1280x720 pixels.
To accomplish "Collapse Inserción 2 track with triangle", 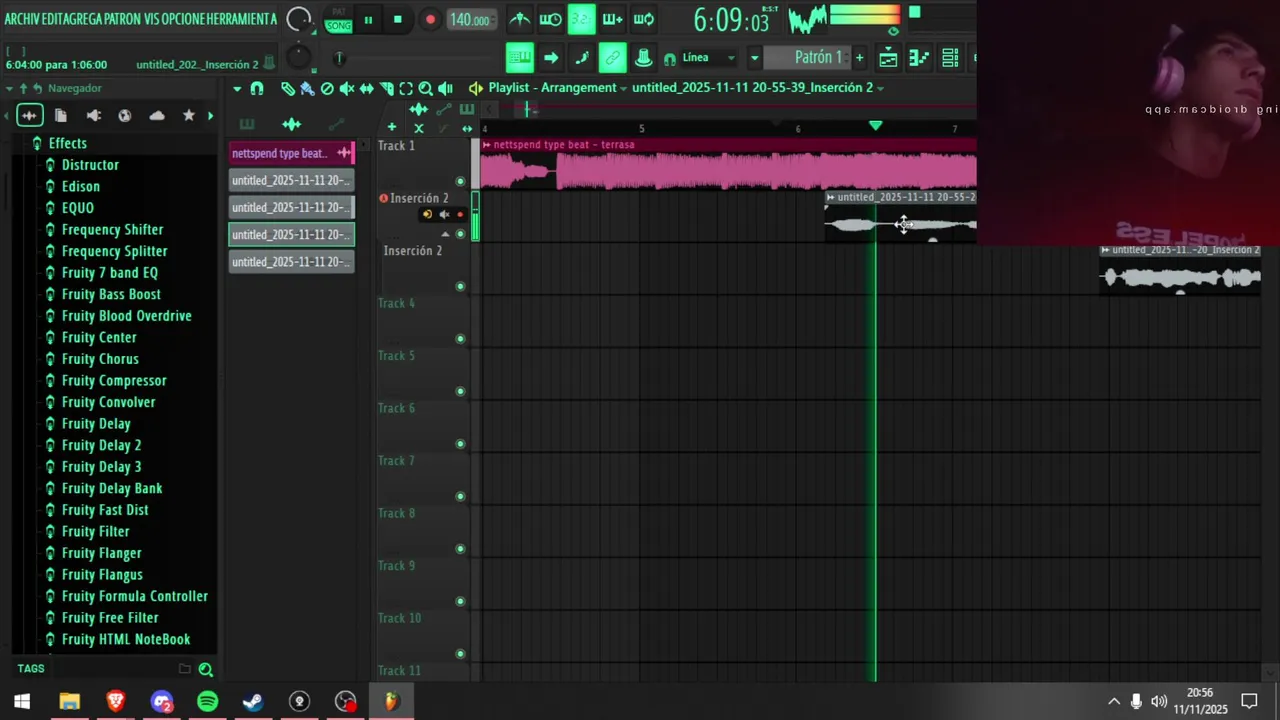I will 445,234.
